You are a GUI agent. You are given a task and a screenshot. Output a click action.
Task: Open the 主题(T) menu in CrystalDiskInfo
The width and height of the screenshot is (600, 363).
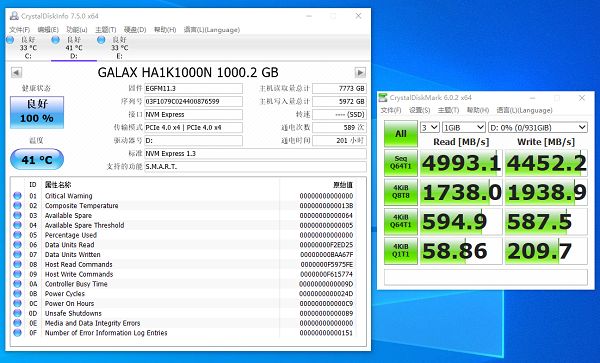pyautogui.click(x=106, y=30)
